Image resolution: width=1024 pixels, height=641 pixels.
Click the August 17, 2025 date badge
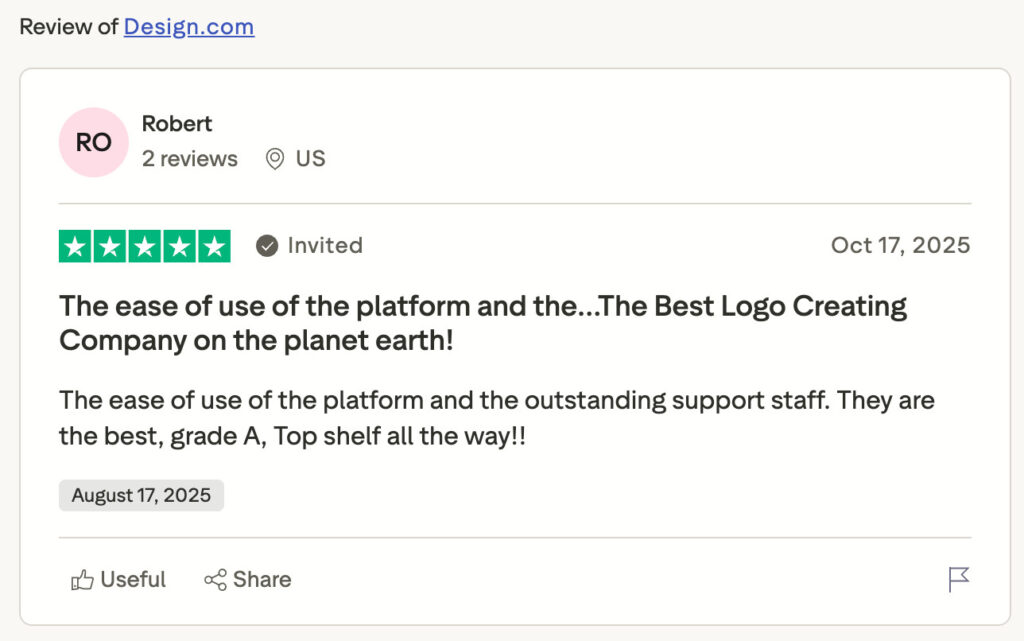(x=141, y=496)
